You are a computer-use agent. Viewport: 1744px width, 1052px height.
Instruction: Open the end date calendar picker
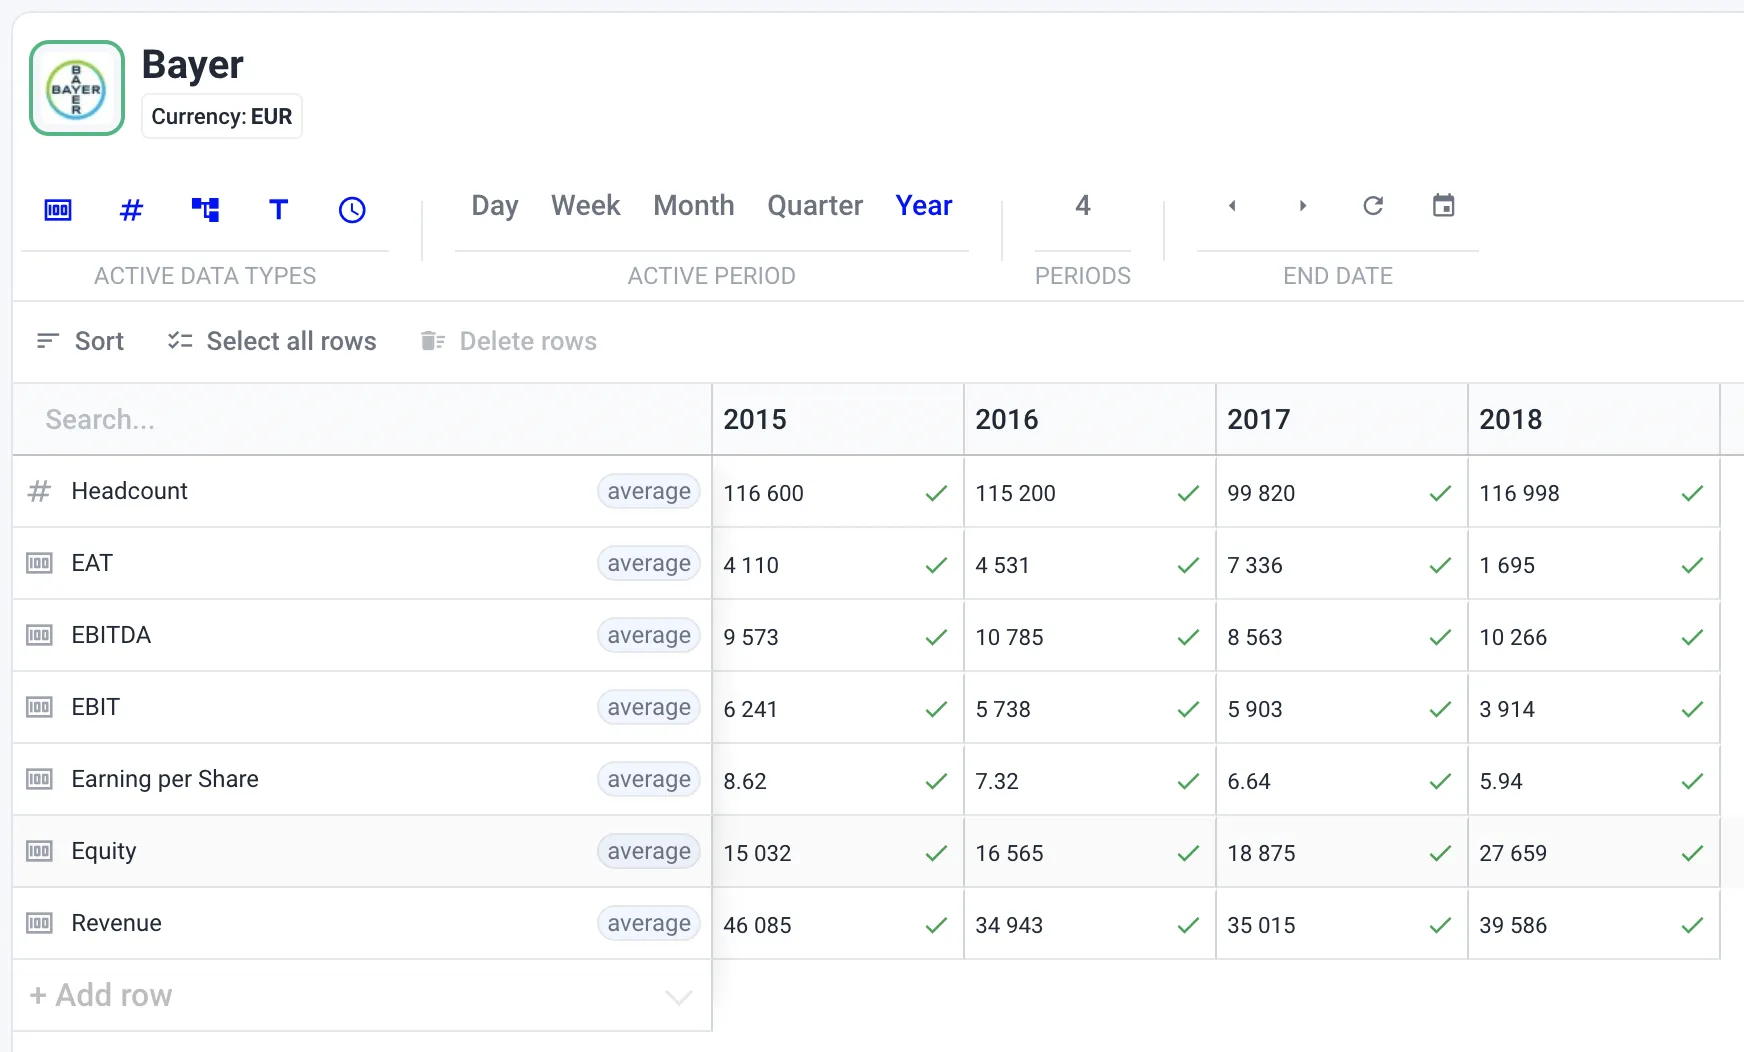(x=1443, y=206)
